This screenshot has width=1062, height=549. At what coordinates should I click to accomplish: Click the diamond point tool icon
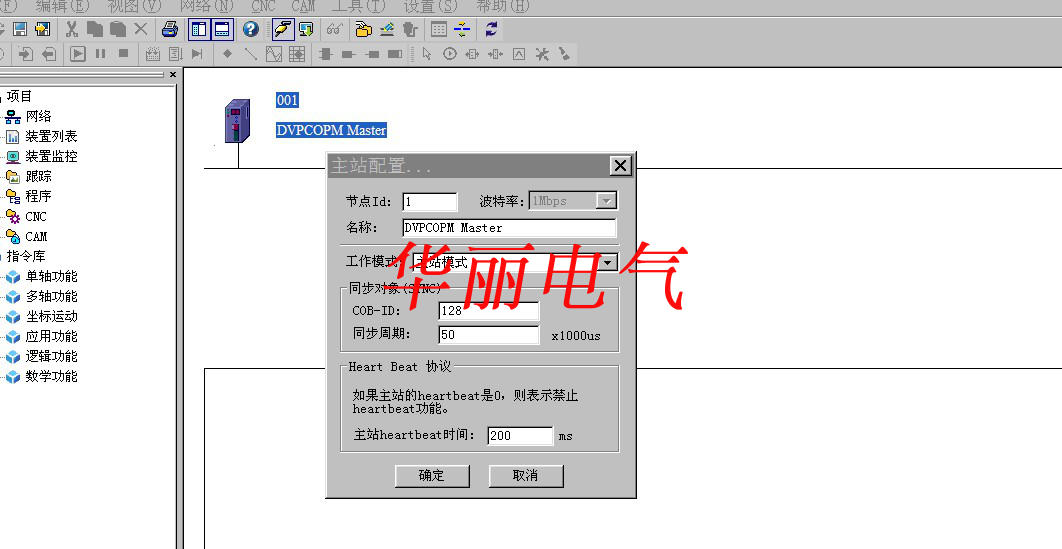tap(228, 53)
